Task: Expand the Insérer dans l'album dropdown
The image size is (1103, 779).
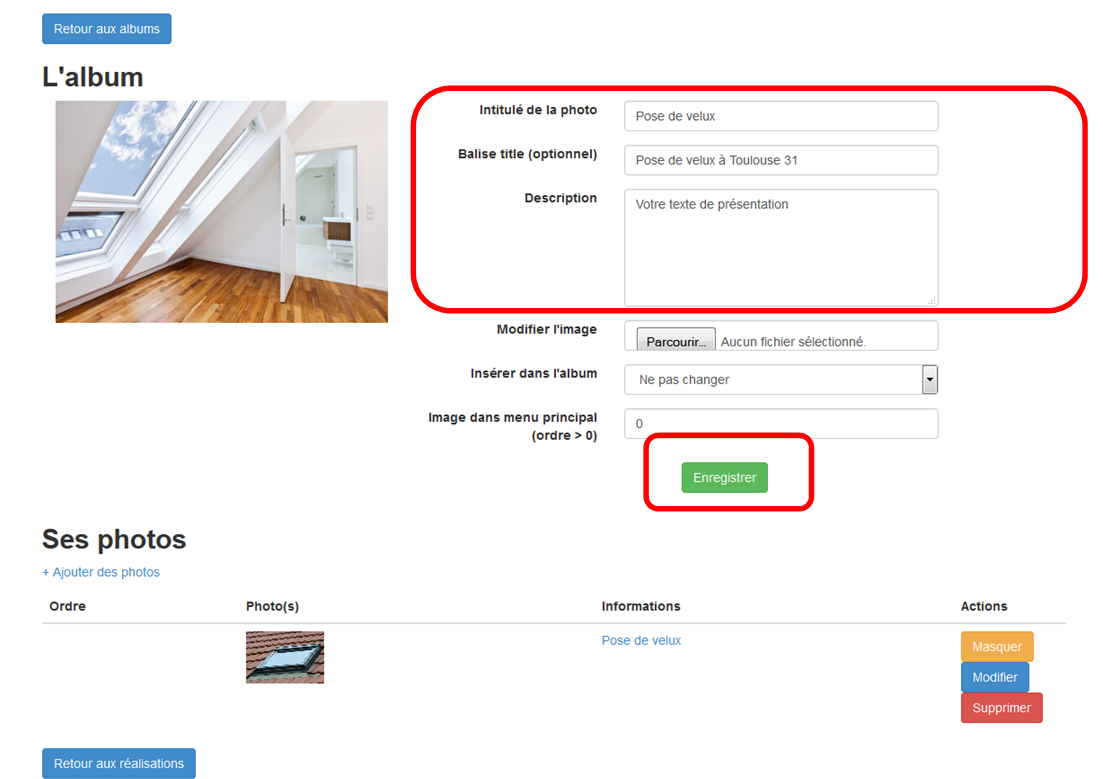Action: [x=781, y=380]
